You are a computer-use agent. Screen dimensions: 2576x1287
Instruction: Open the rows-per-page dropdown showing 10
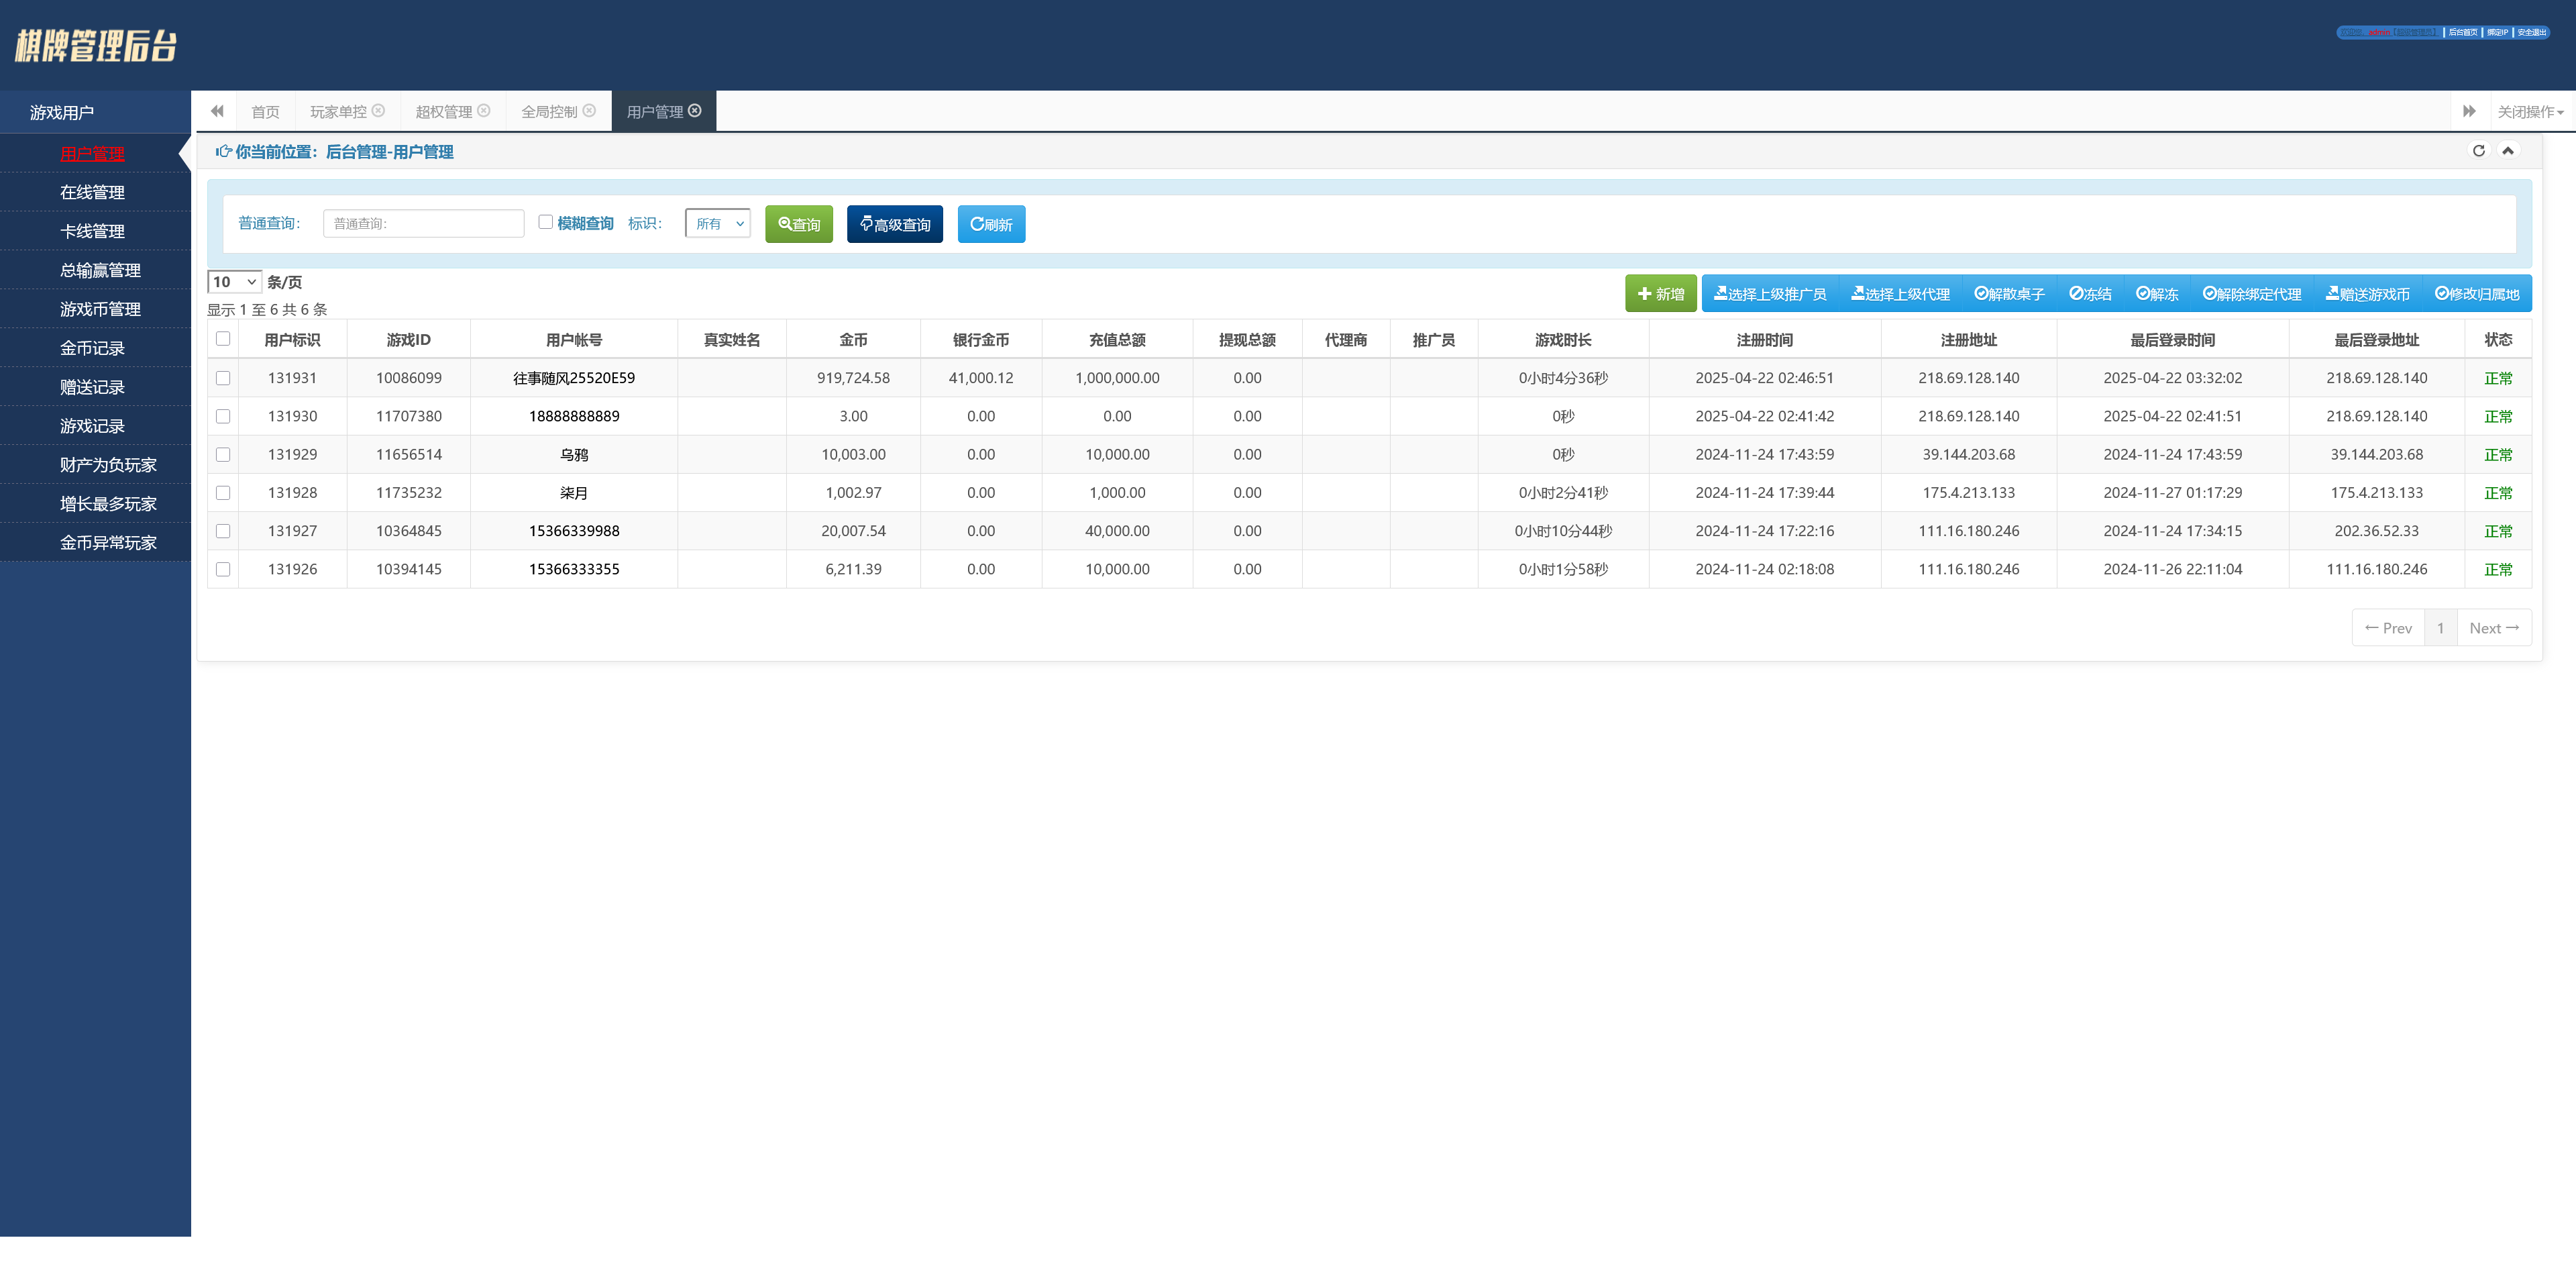coord(234,282)
